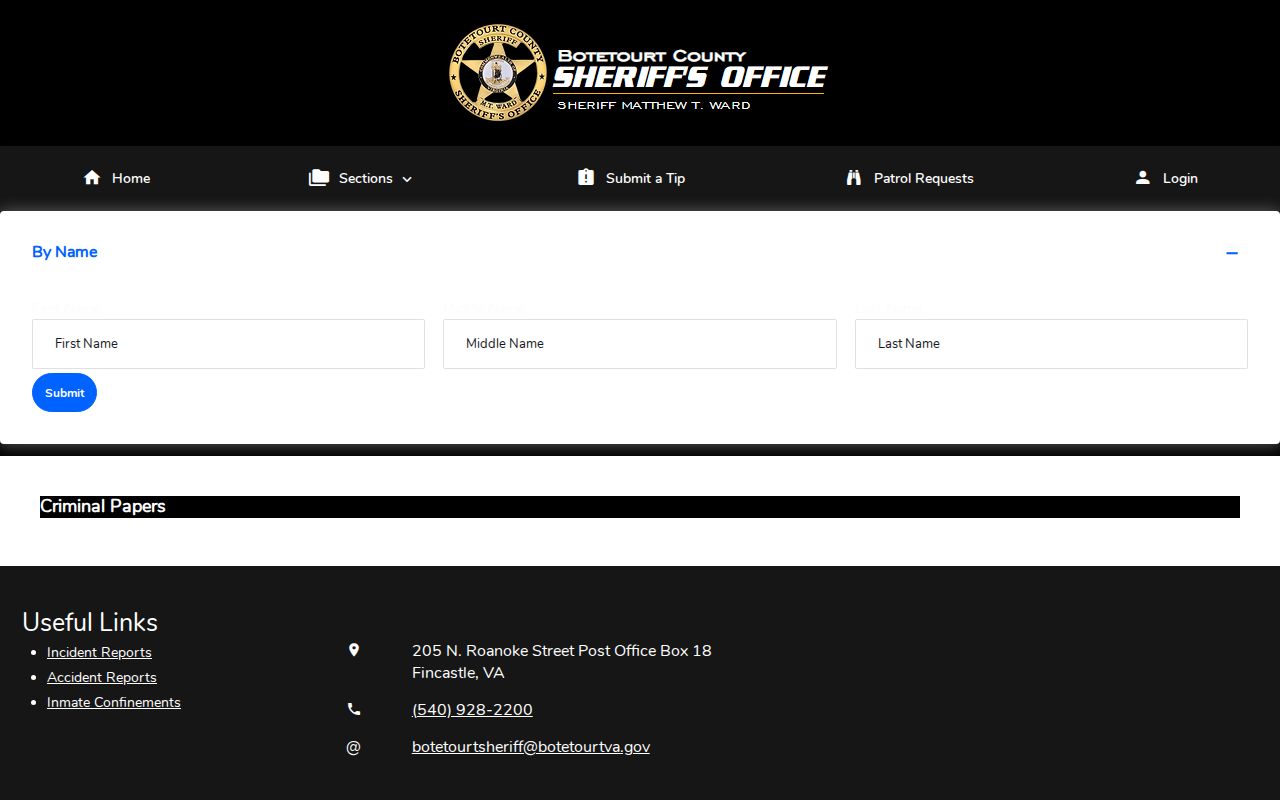1280x800 pixels.
Task: Click the Login person icon
Action: [x=1143, y=178]
